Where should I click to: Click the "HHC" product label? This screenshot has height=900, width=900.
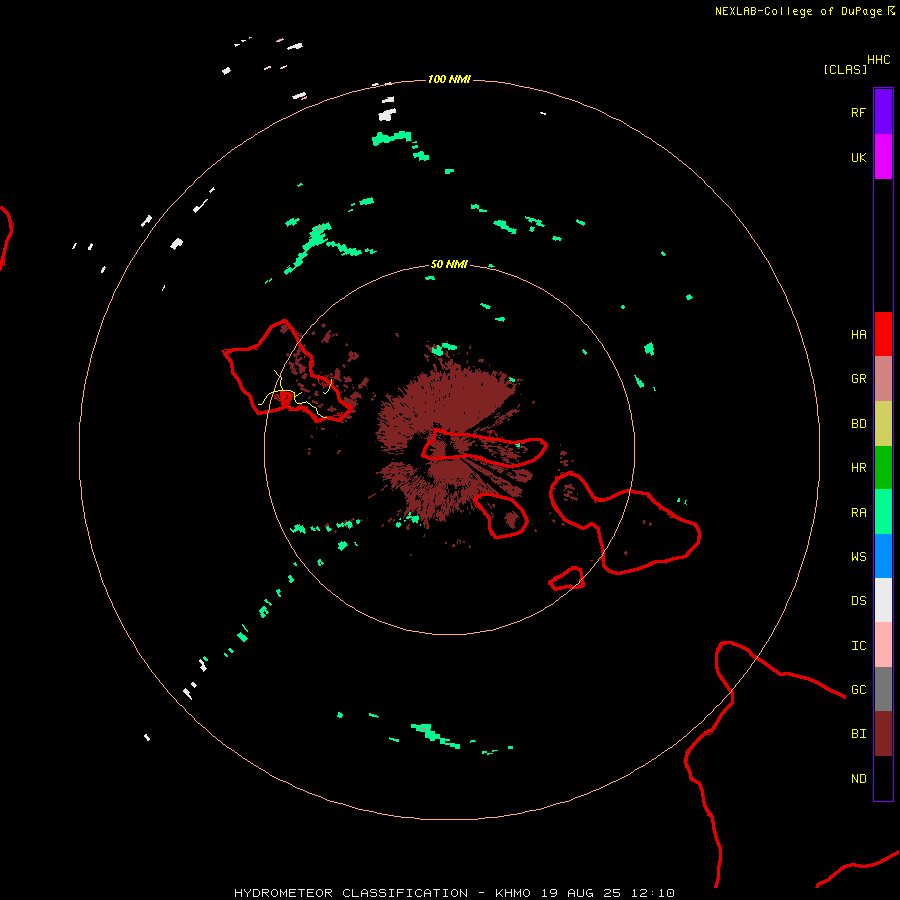879,60
